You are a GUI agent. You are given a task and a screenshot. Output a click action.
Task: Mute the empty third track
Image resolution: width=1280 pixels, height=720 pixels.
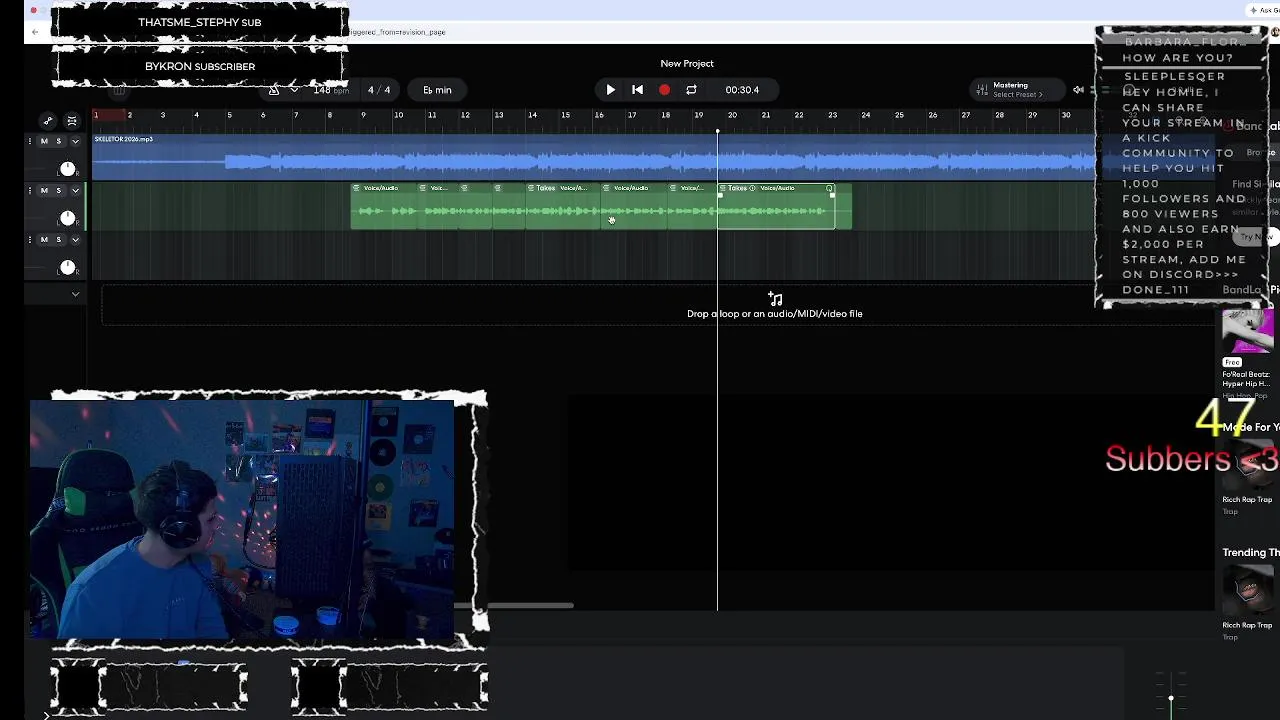pos(44,240)
